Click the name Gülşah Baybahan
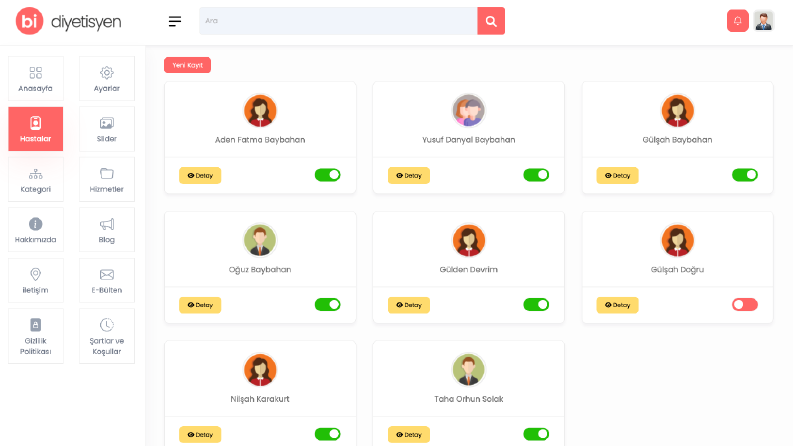Screen dimensions: 793x446 677,140
